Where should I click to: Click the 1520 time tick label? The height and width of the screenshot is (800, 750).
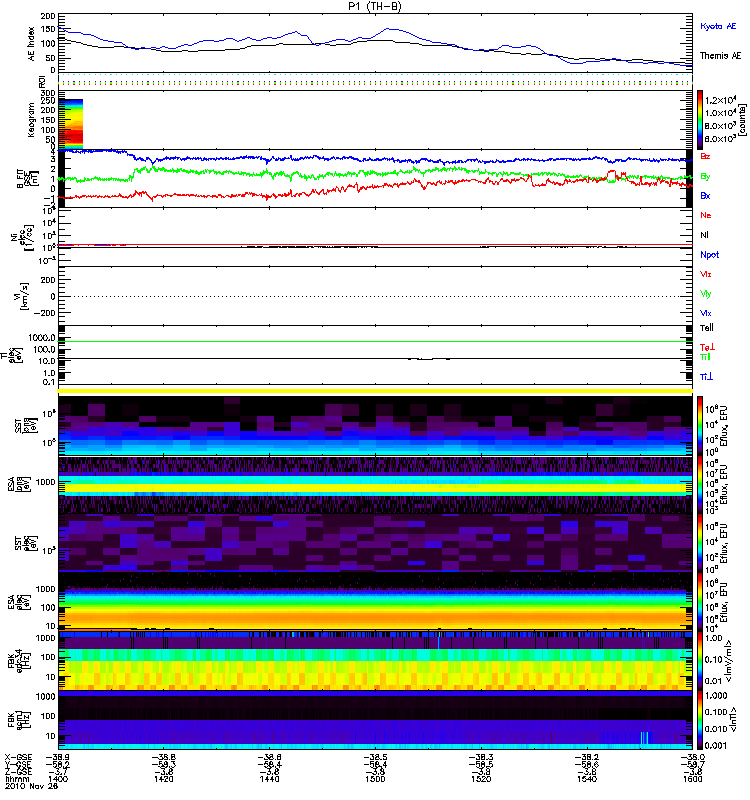(481, 779)
